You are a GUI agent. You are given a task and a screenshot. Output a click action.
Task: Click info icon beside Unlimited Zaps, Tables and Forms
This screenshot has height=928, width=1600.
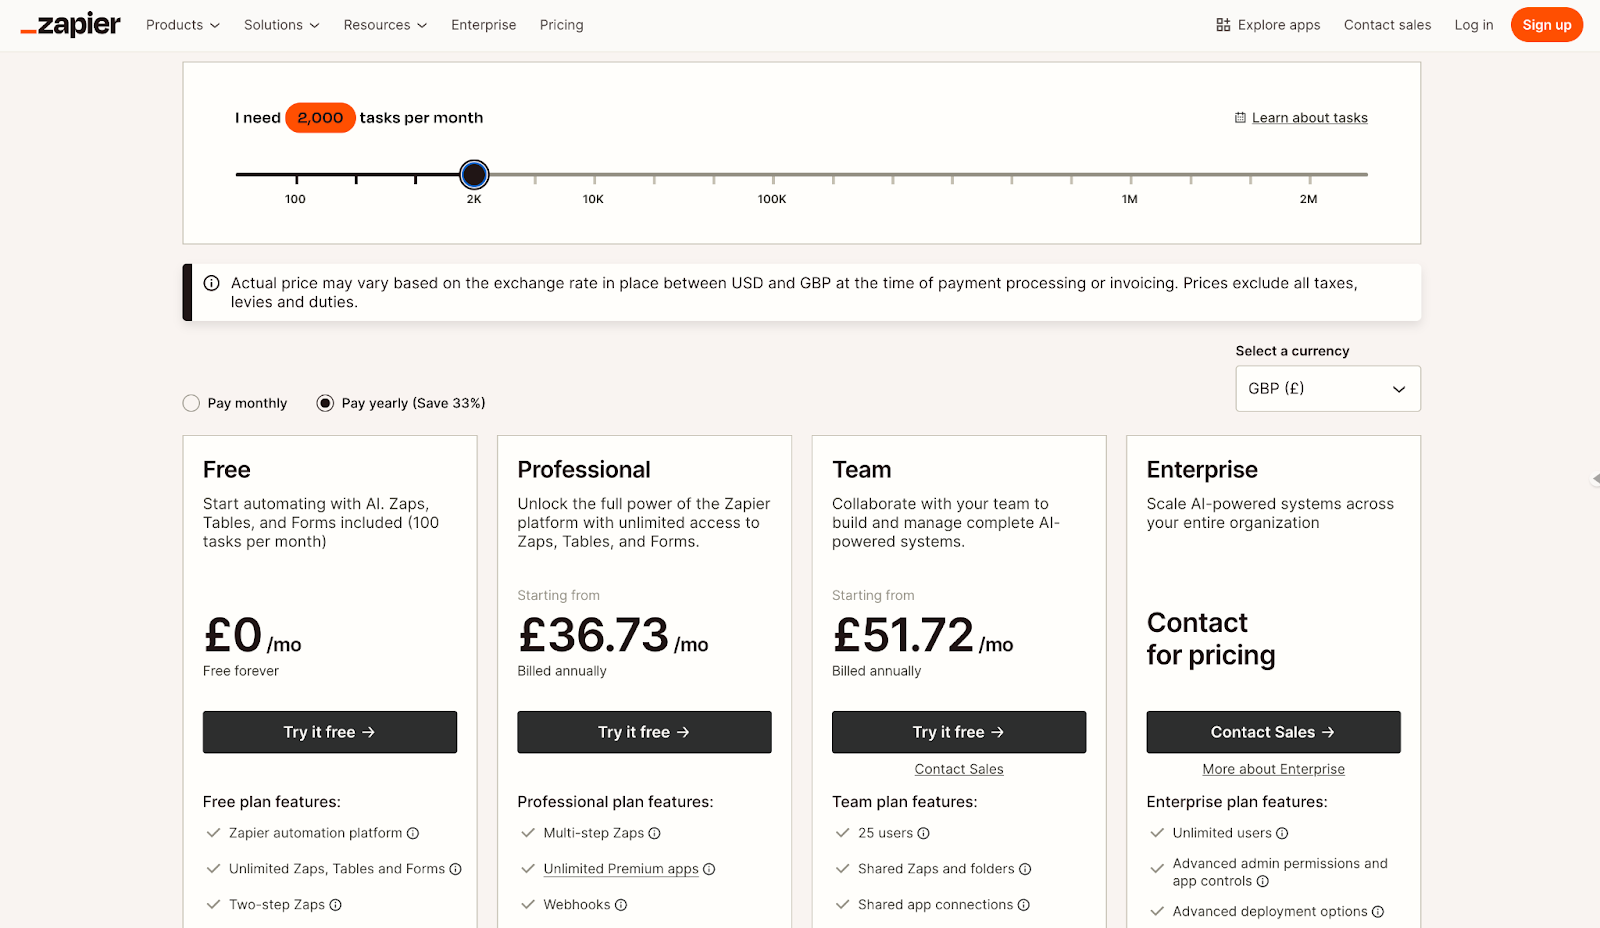click(x=455, y=869)
